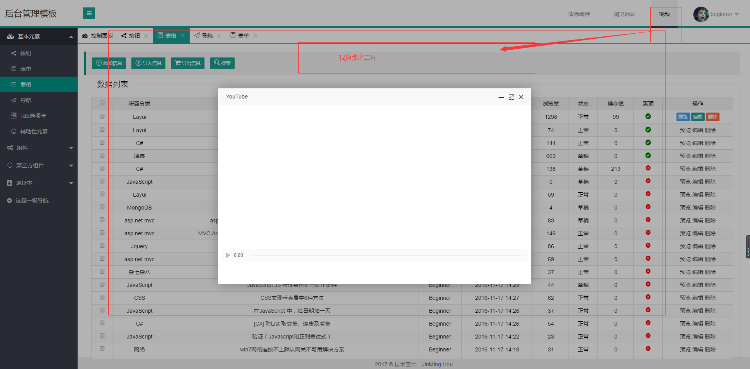Toggle the select-all checkbox in table header

click(102, 102)
